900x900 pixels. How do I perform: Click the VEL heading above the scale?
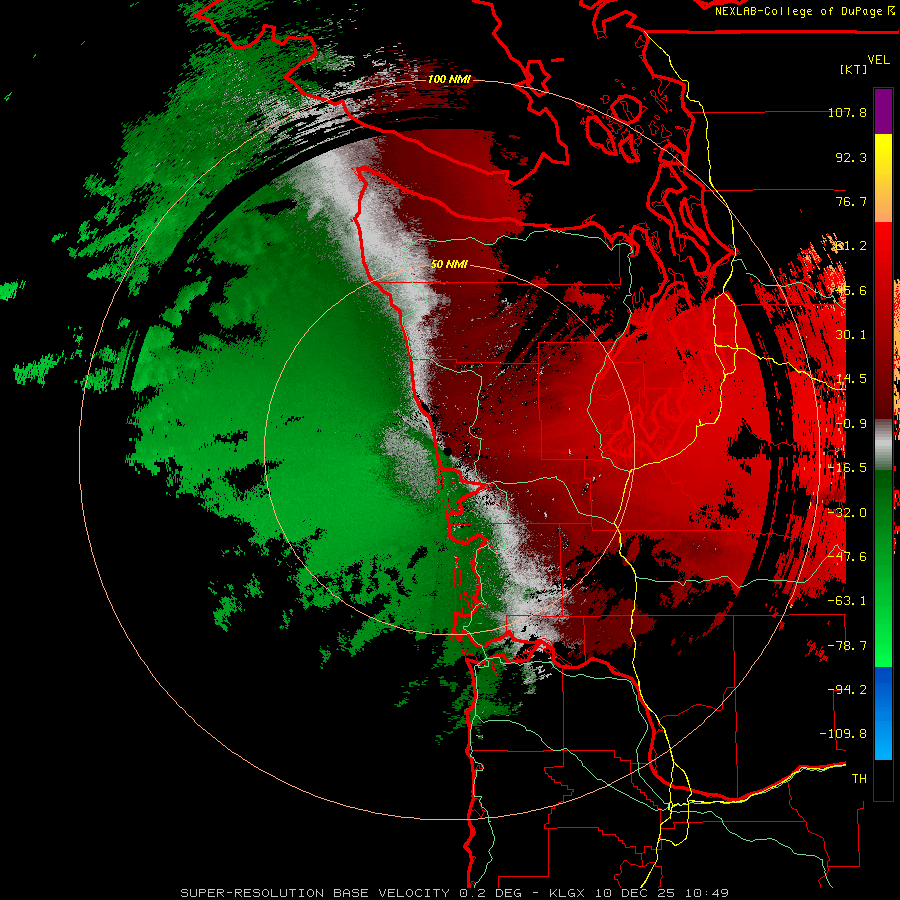[878, 59]
